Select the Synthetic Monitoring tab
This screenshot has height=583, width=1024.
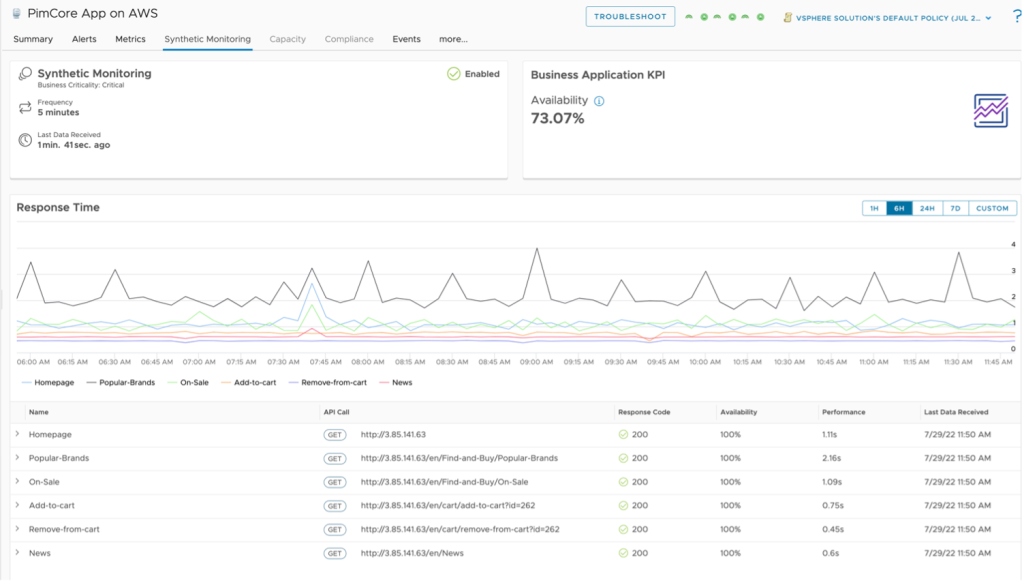click(208, 39)
